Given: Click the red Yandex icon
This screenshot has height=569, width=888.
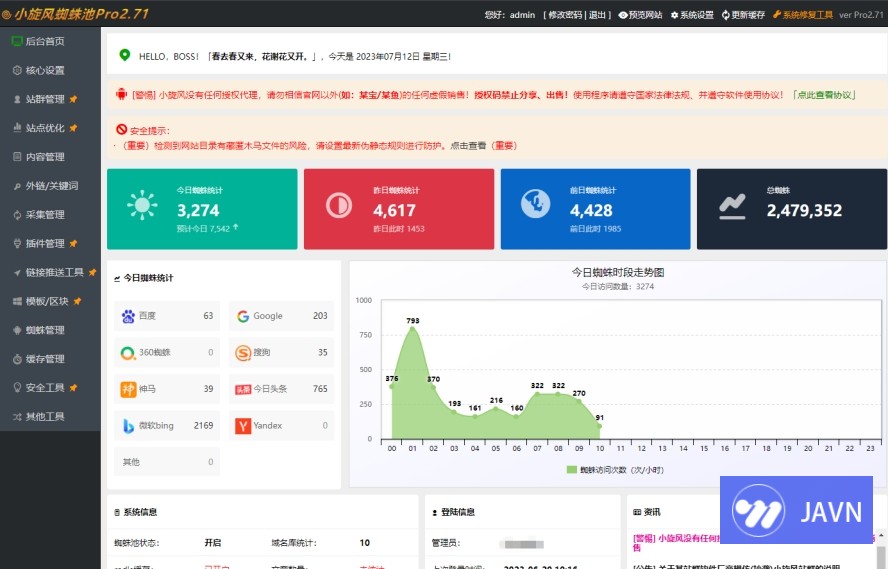Looking at the screenshot, I should (243, 426).
